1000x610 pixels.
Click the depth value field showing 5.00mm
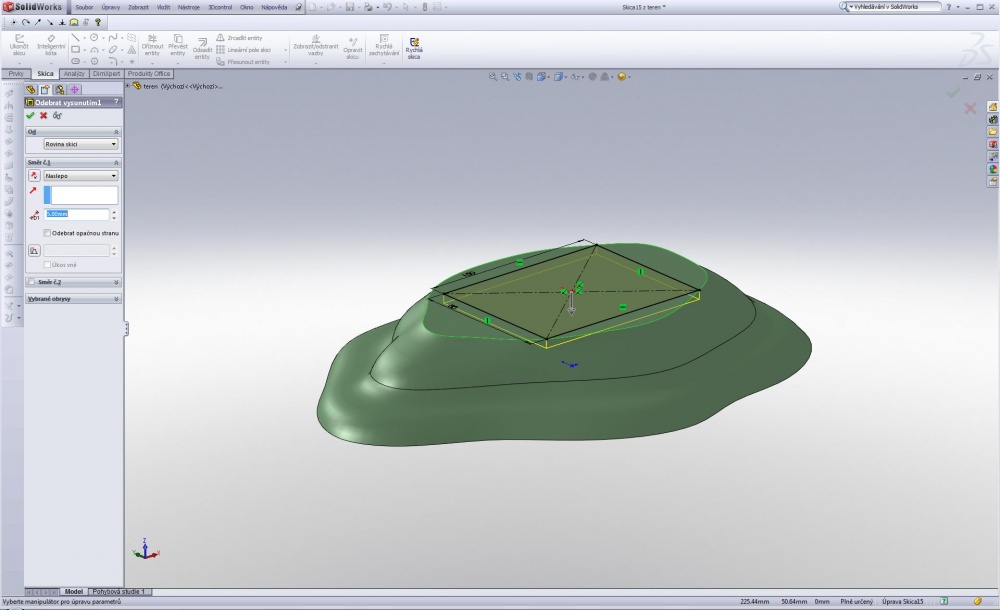(x=77, y=214)
